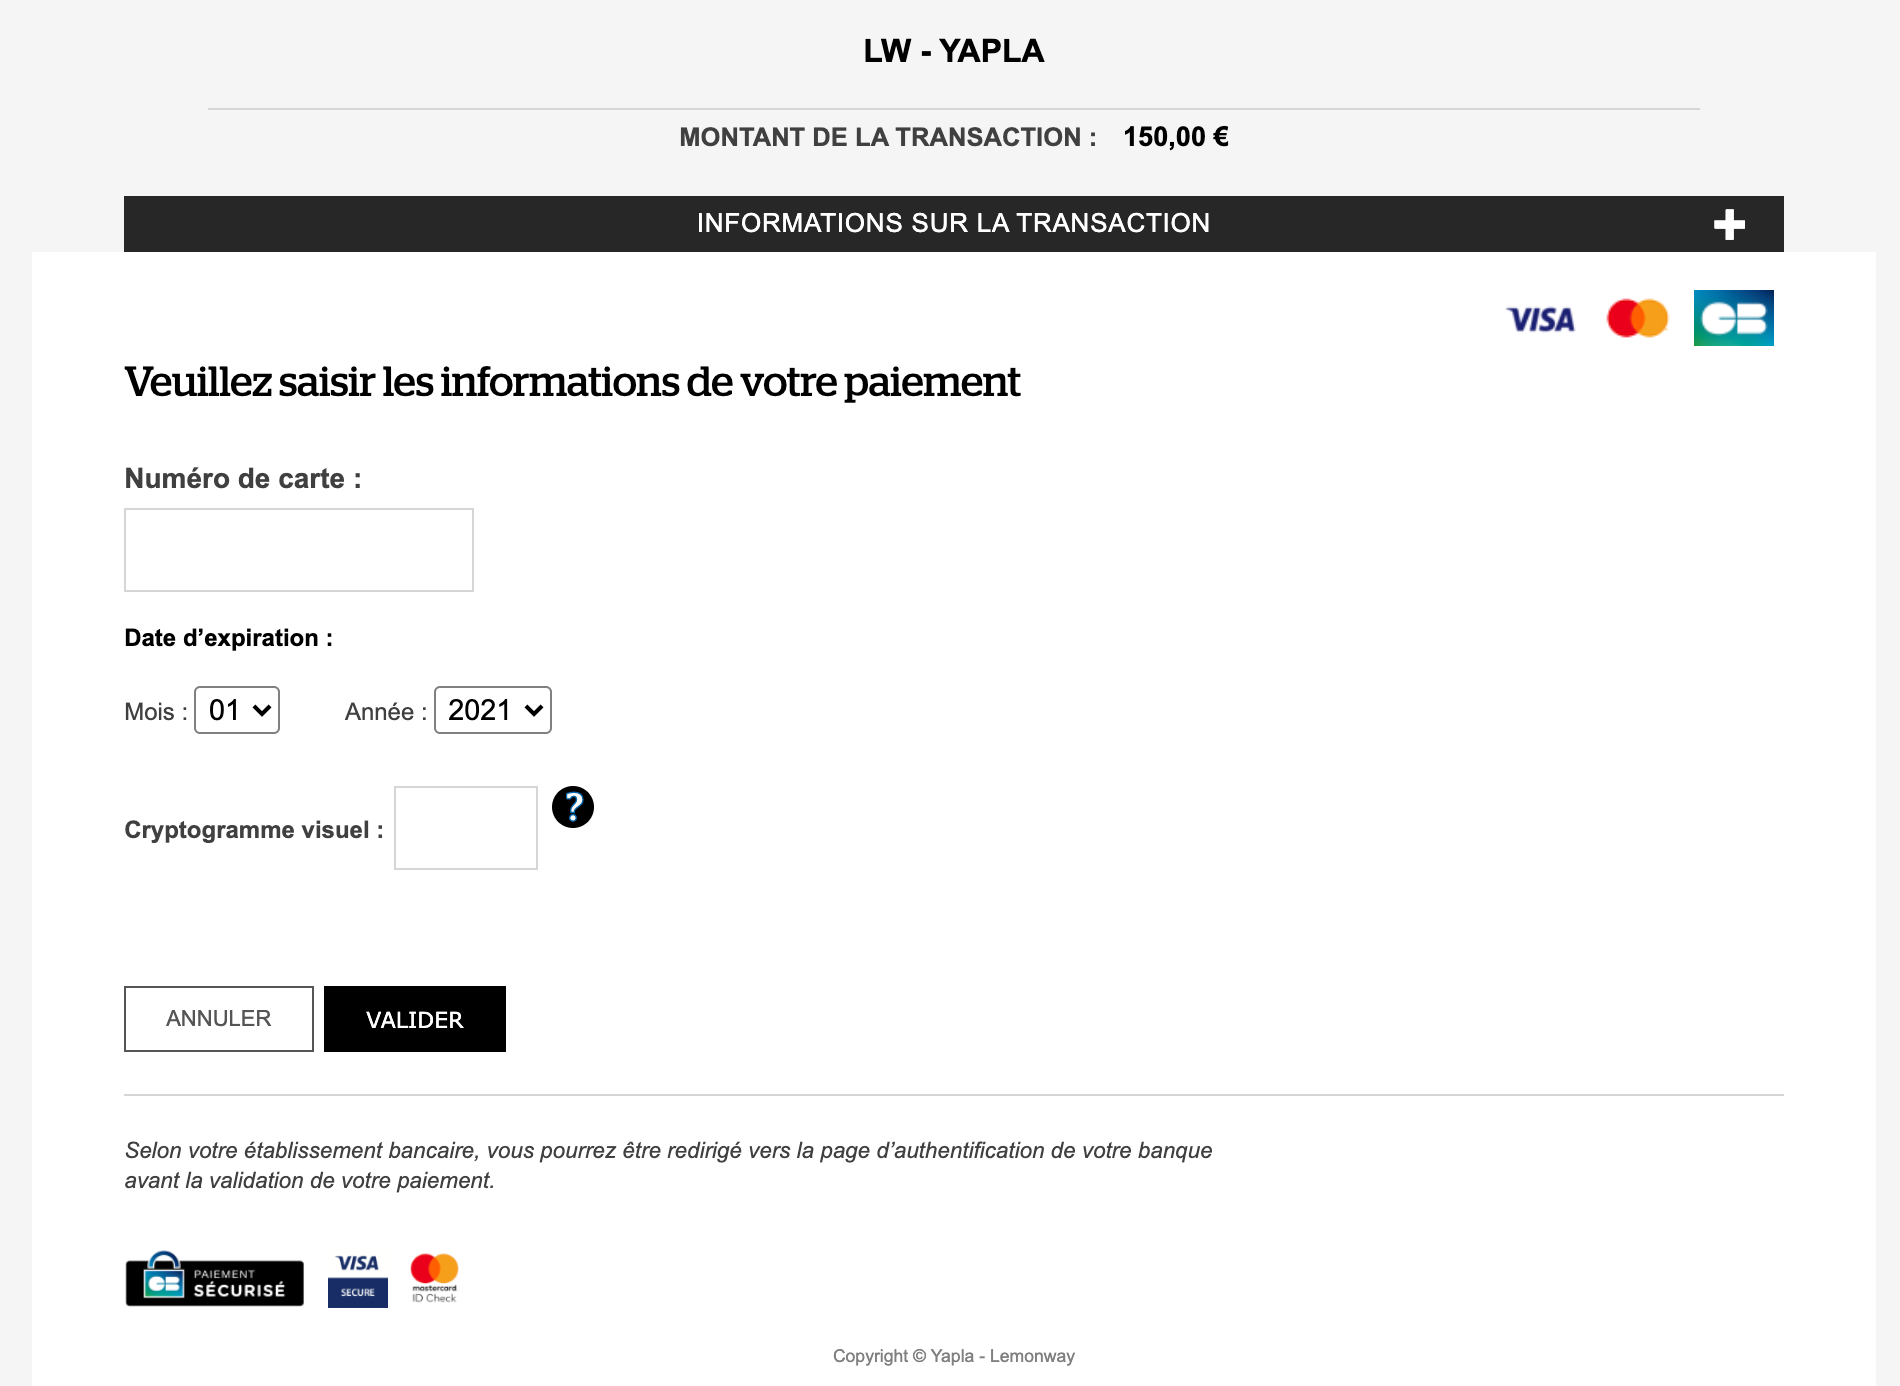This screenshot has height=1386, width=1900.
Task: Click the Mastercard logo icon
Action: (1637, 319)
